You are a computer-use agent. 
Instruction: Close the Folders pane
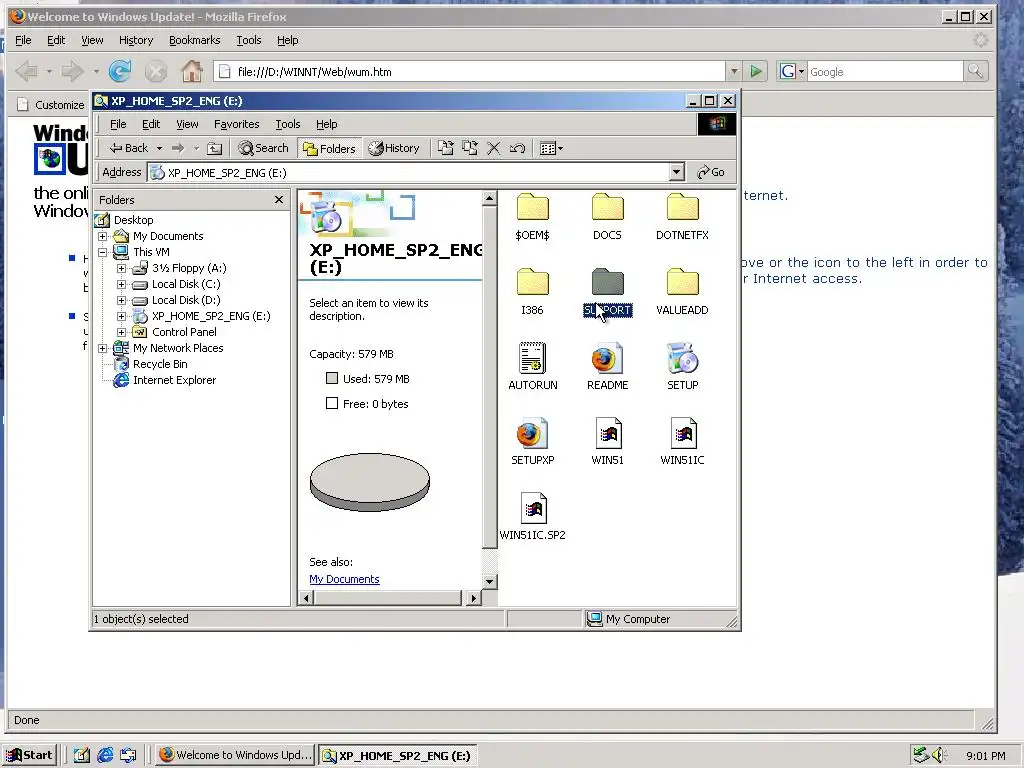[x=279, y=200]
